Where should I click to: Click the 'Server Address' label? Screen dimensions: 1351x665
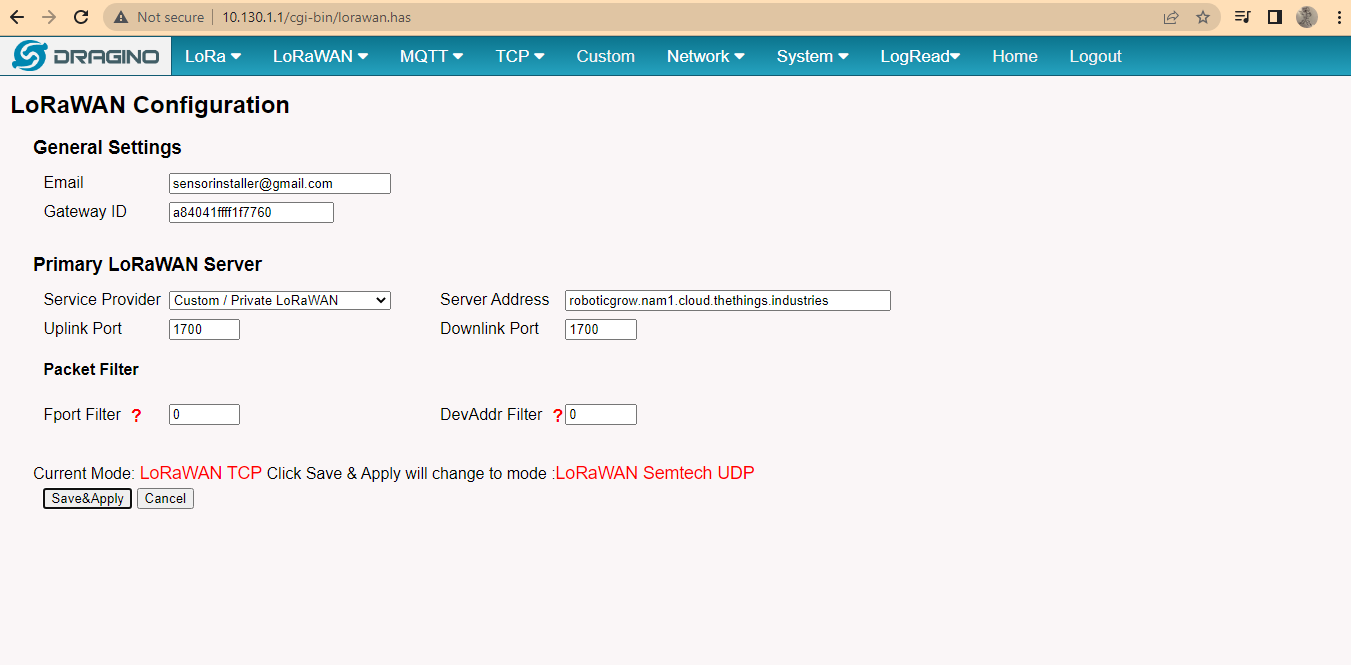[x=495, y=299]
